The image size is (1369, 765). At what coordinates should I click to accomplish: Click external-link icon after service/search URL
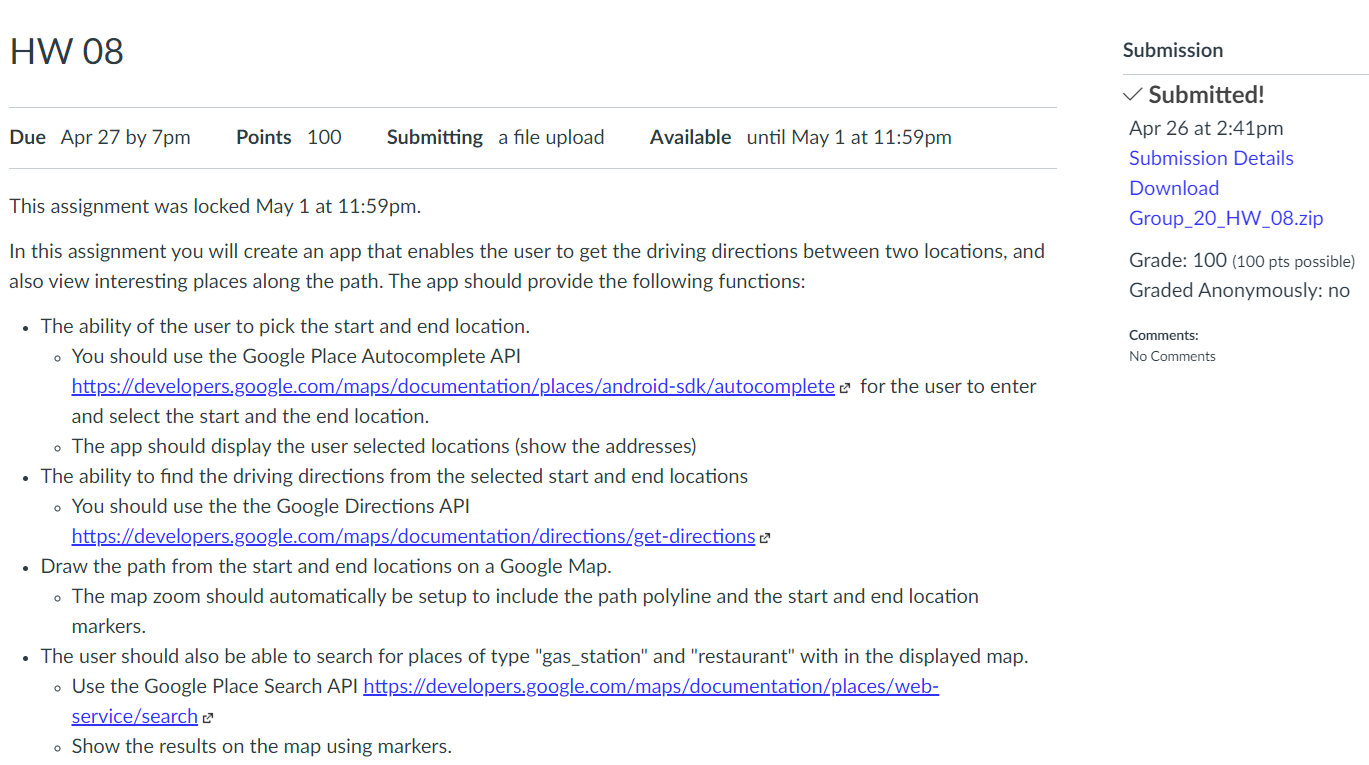(208, 718)
